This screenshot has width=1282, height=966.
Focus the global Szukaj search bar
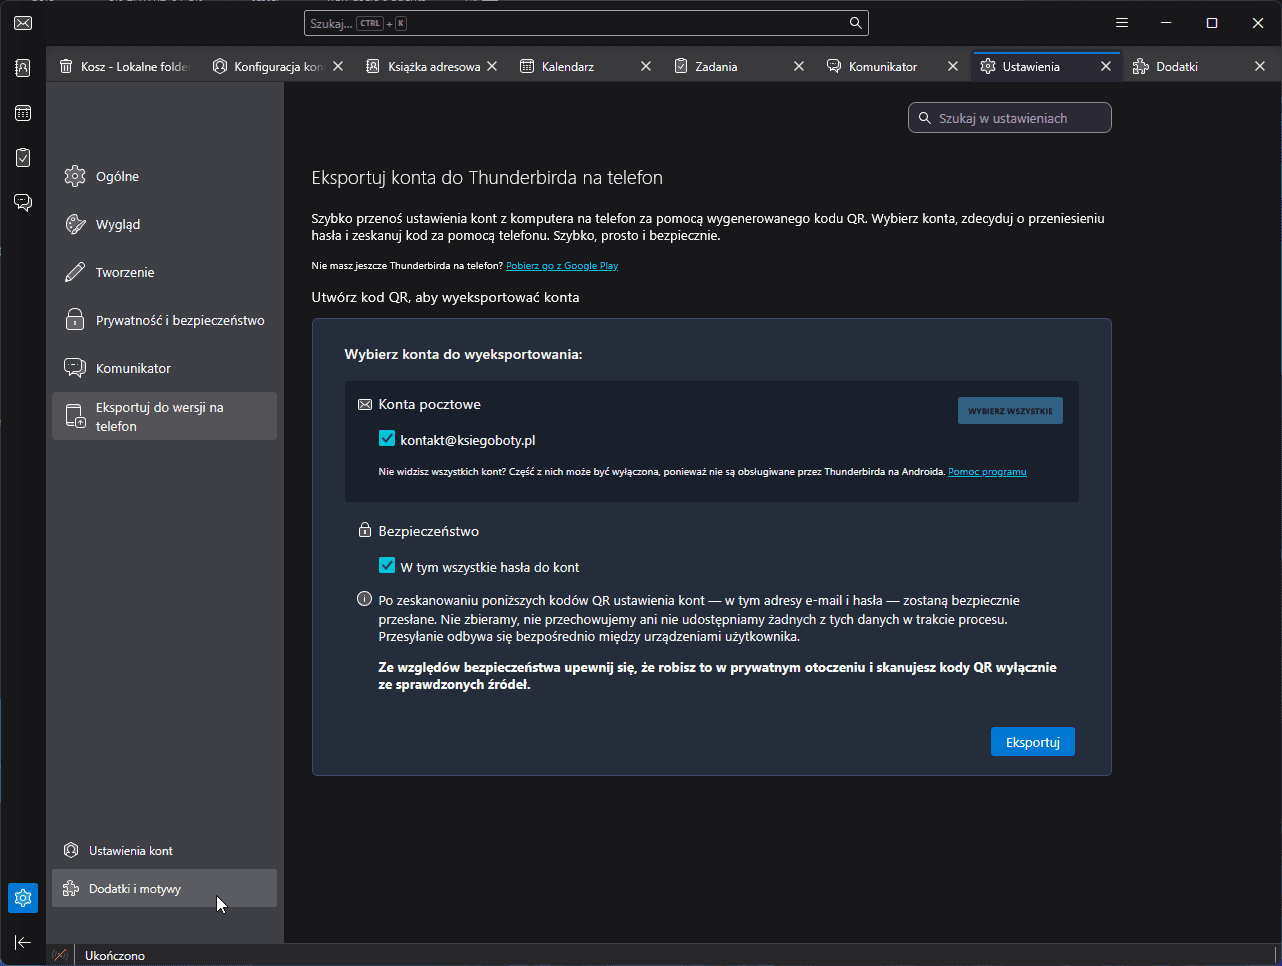click(586, 23)
